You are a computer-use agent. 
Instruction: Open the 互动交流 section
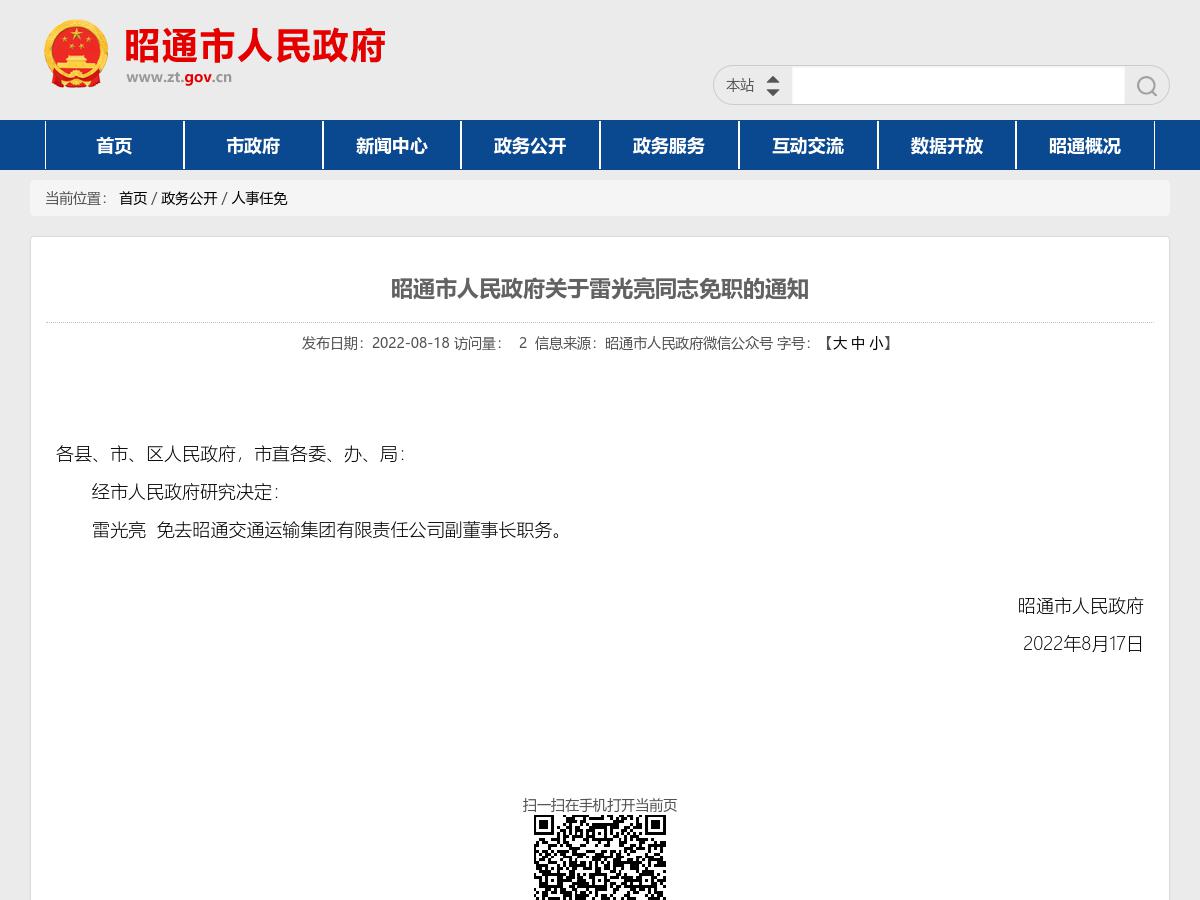[807, 145]
